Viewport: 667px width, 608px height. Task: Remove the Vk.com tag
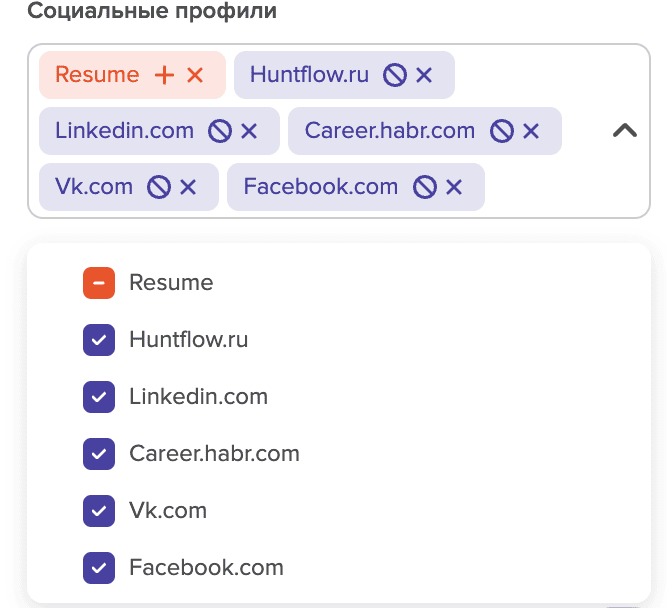pyautogui.click(x=188, y=187)
